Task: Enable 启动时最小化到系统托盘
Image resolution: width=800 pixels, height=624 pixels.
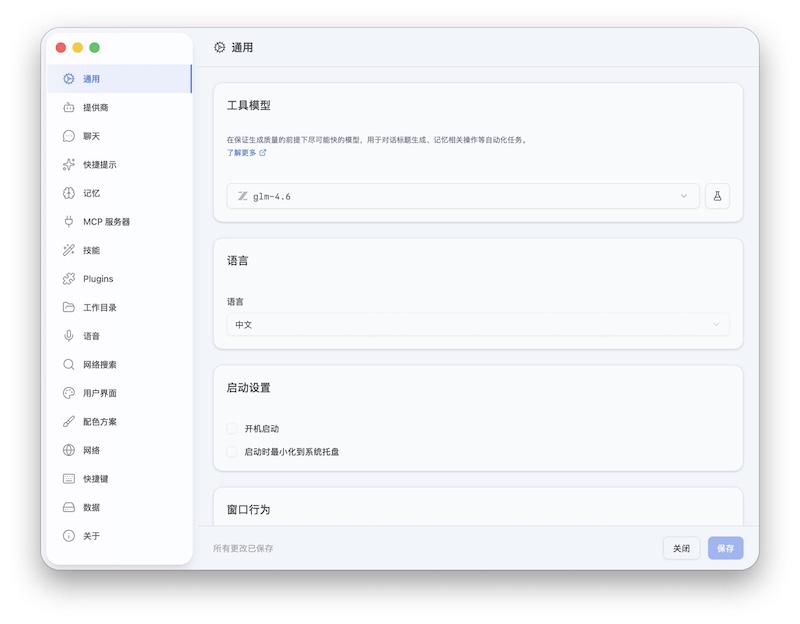Action: point(231,451)
